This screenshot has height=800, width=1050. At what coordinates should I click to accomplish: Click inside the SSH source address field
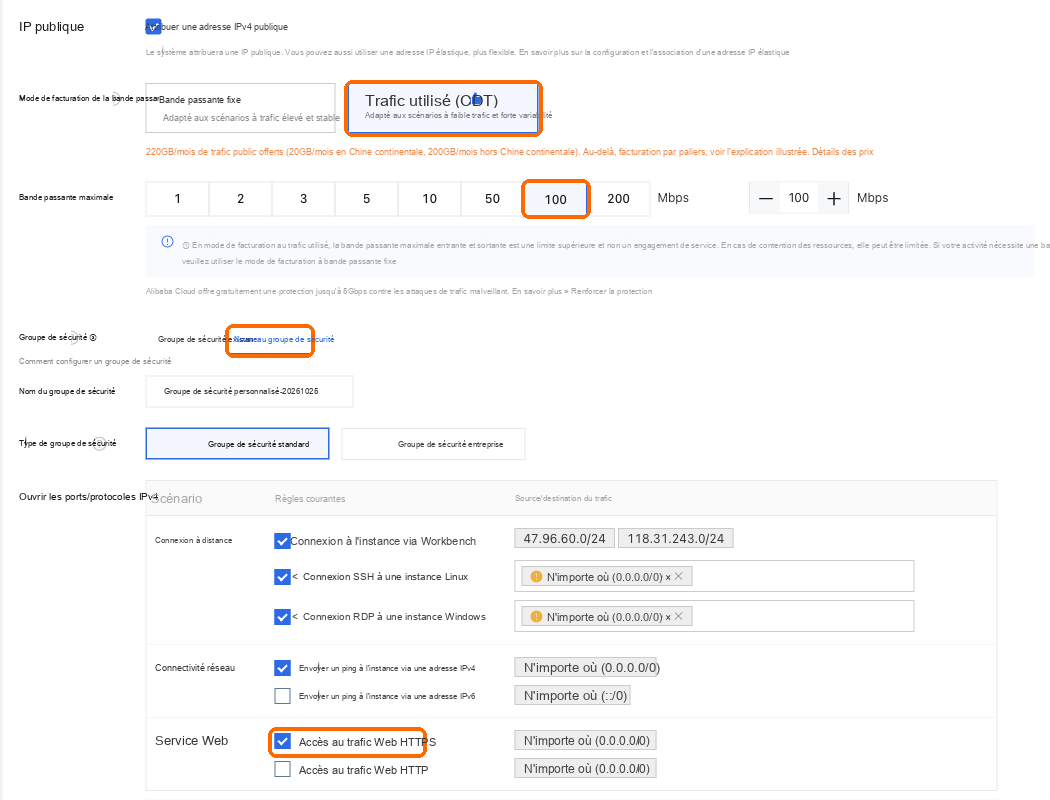(x=714, y=576)
